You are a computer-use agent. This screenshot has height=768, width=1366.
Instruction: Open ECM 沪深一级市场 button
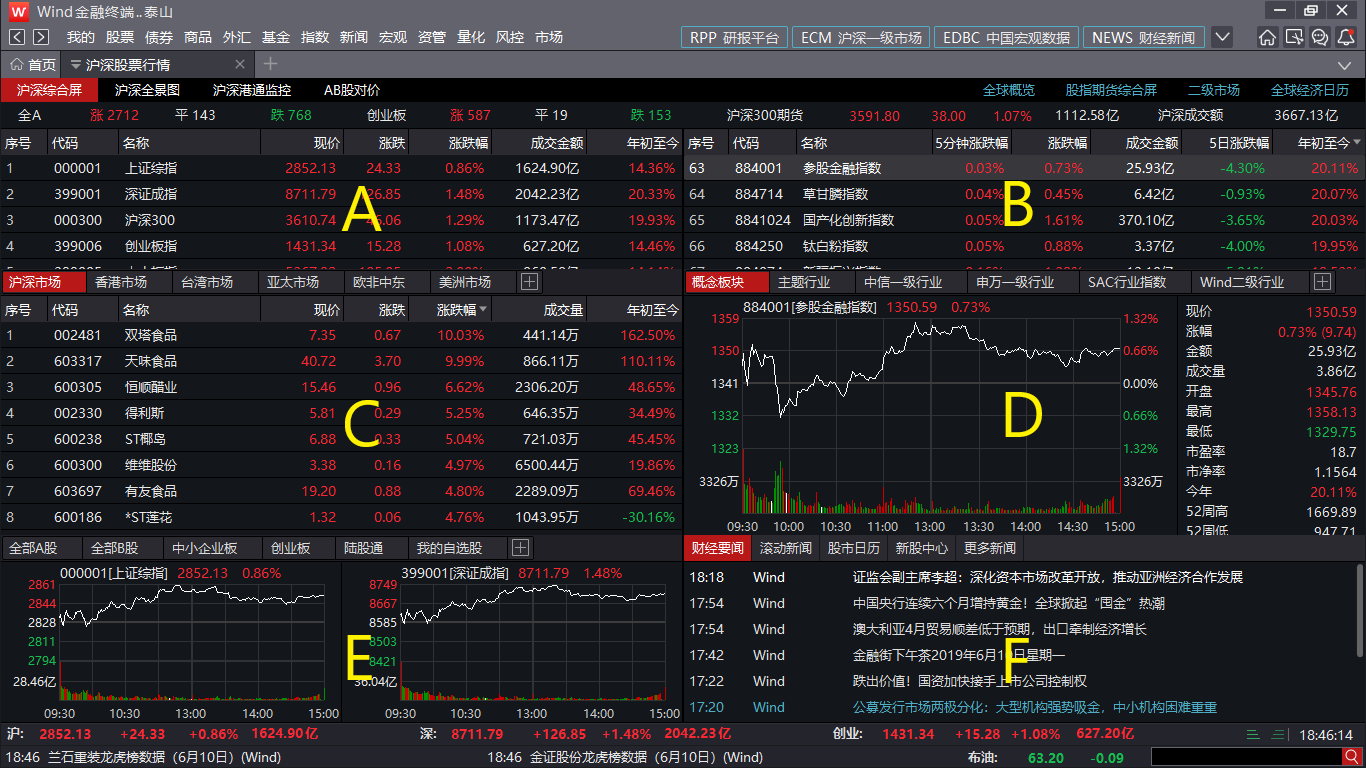tap(860, 37)
